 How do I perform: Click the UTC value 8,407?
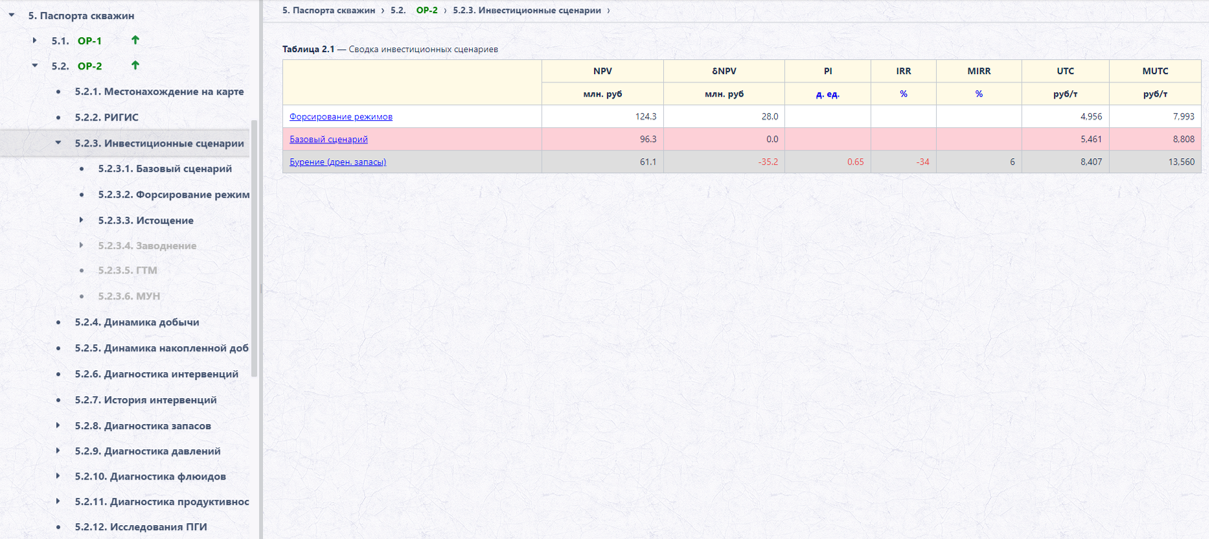tap(1090, 162)
